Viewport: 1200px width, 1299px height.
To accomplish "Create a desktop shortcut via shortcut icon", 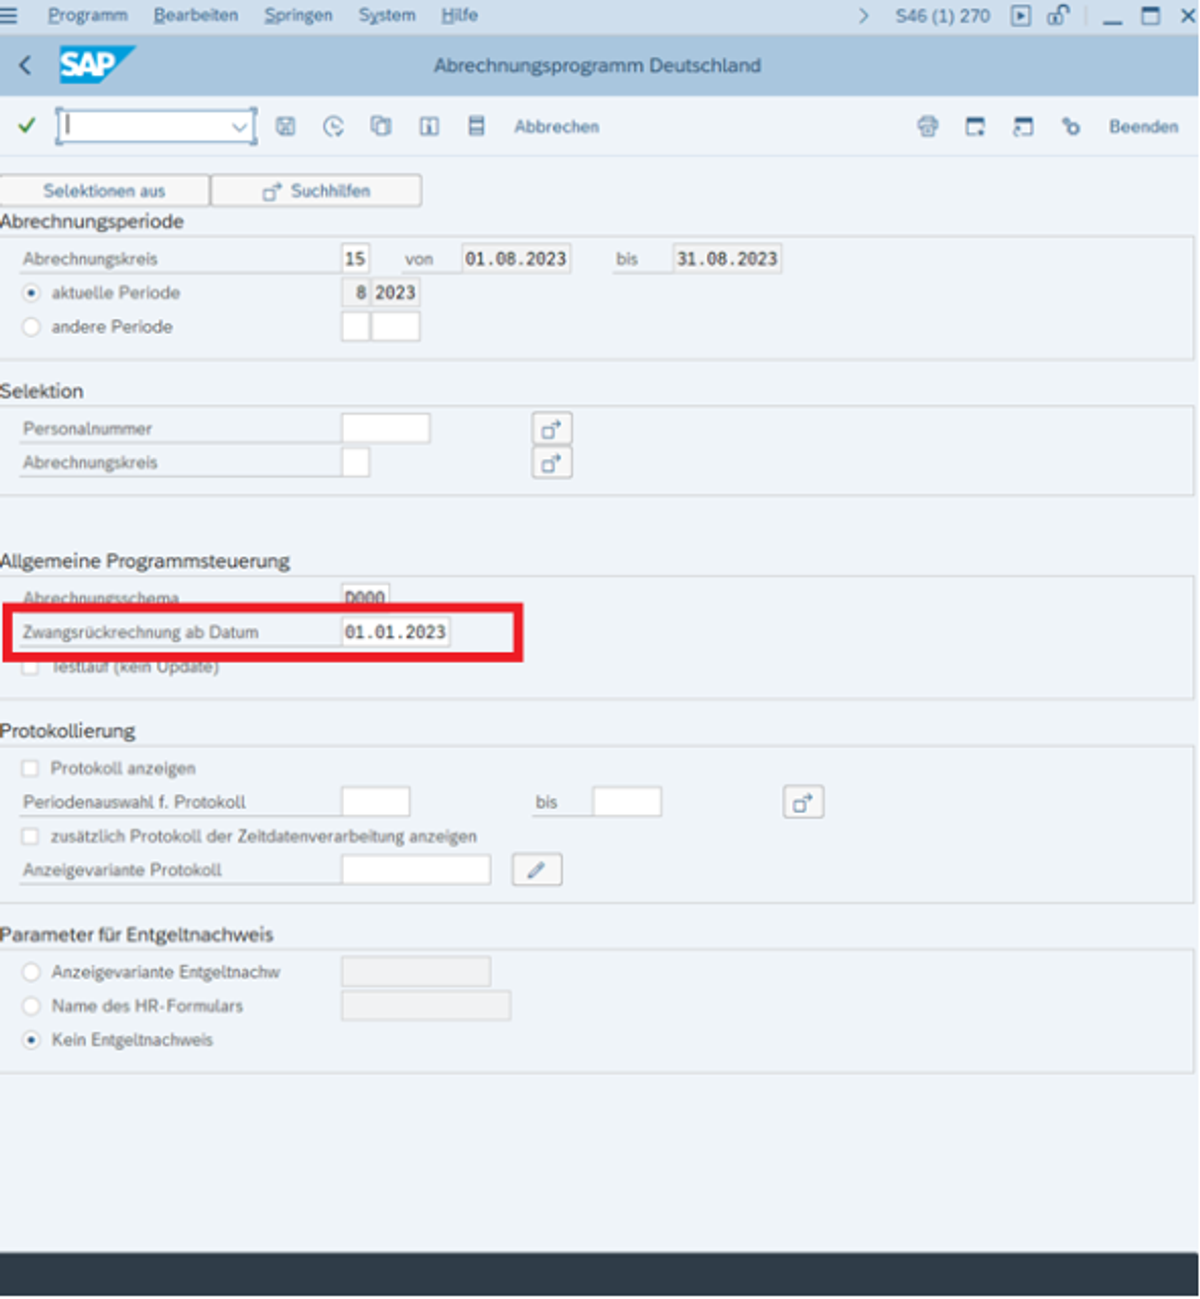I will click(1022, 126).
